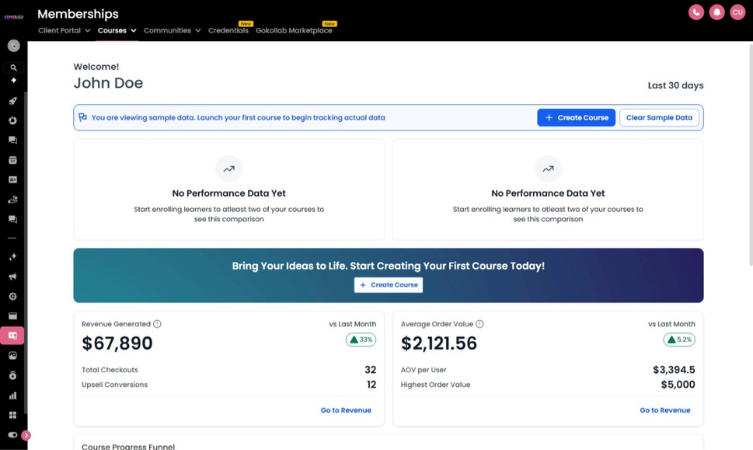753x450 pixels.
Task: Open the Gokollab Marketplace tab
Action: point(294,31)
